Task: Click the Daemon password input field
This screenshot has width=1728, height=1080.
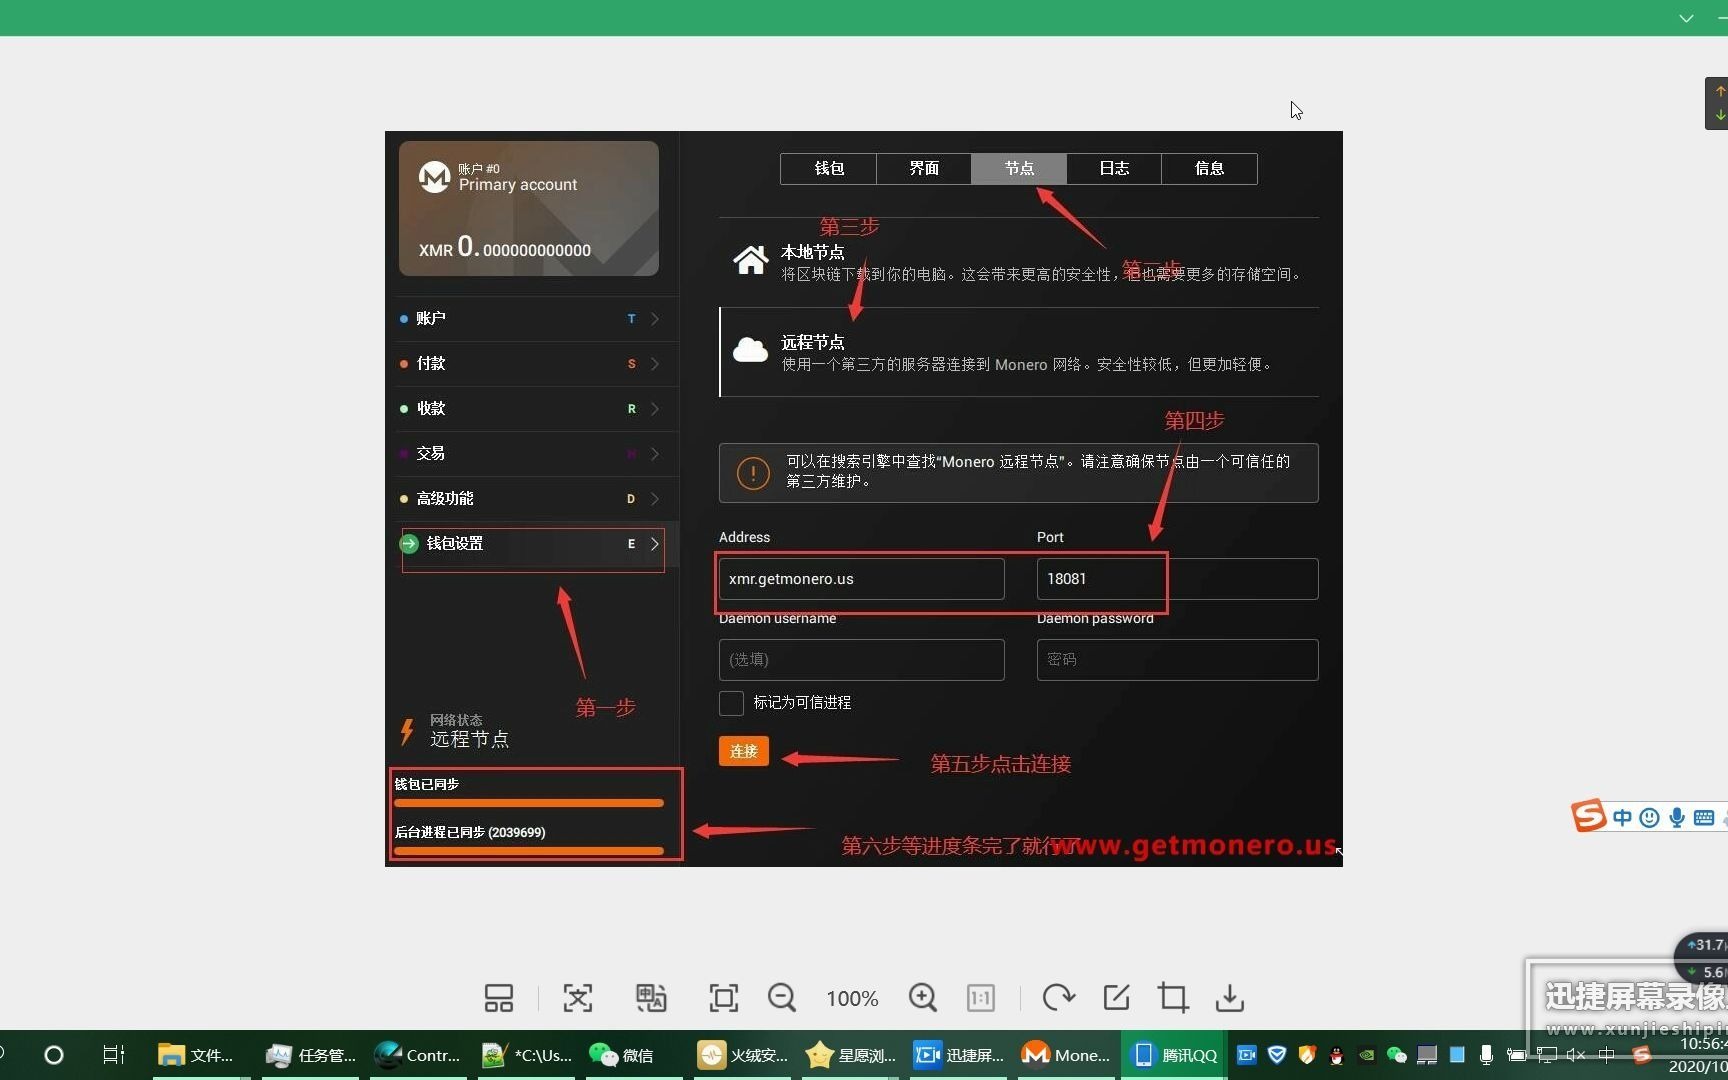Action: click(x=1177, y=660)
